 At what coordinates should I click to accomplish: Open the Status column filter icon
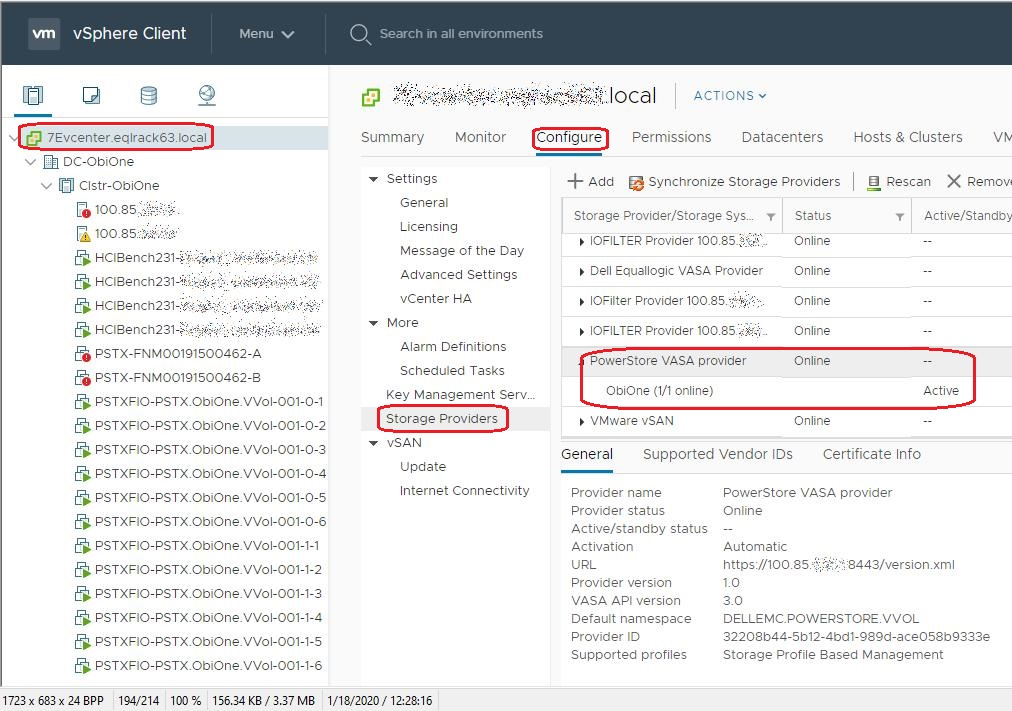(x=900, y=217)
